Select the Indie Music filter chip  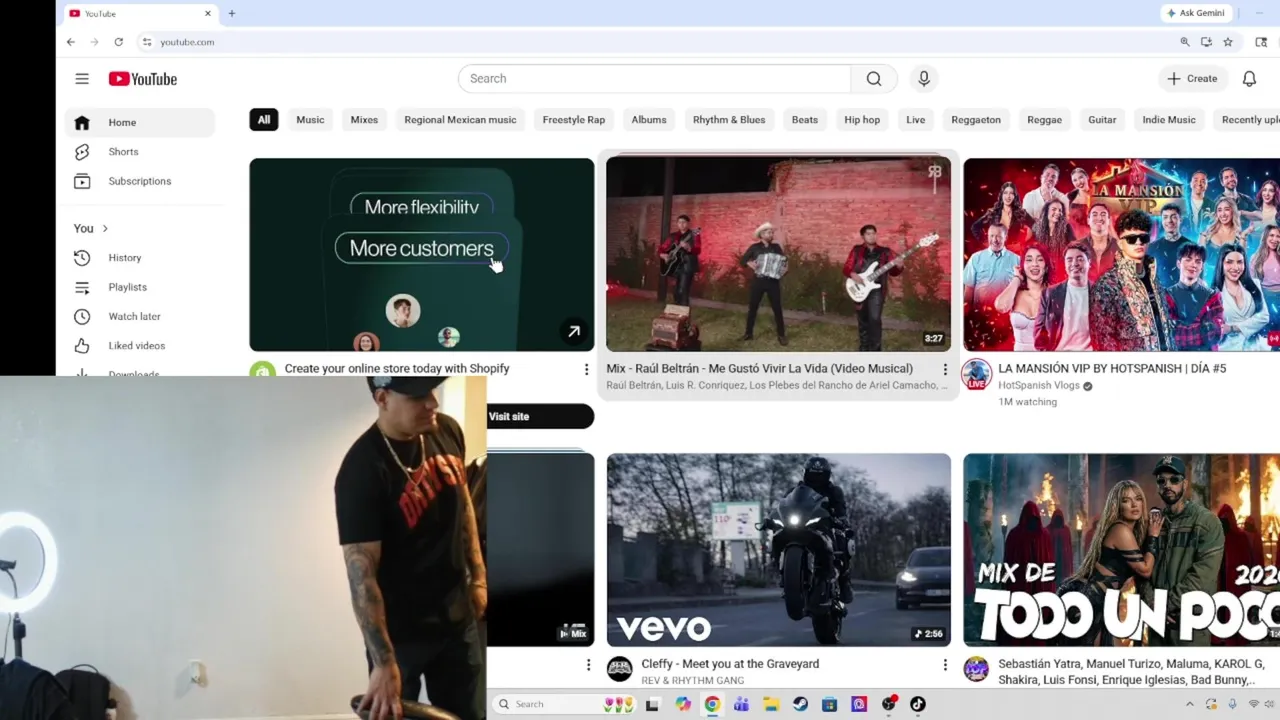pos(1169,120)
